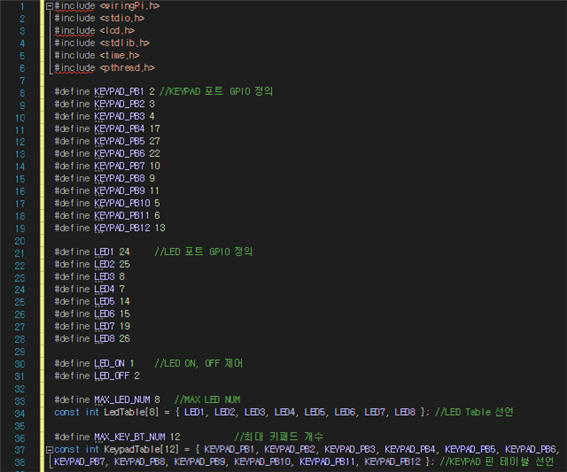This screenshot has height=472, width=567.
Task: Click the KEYPAD_PB11 6 define
Action: (107, 216)
